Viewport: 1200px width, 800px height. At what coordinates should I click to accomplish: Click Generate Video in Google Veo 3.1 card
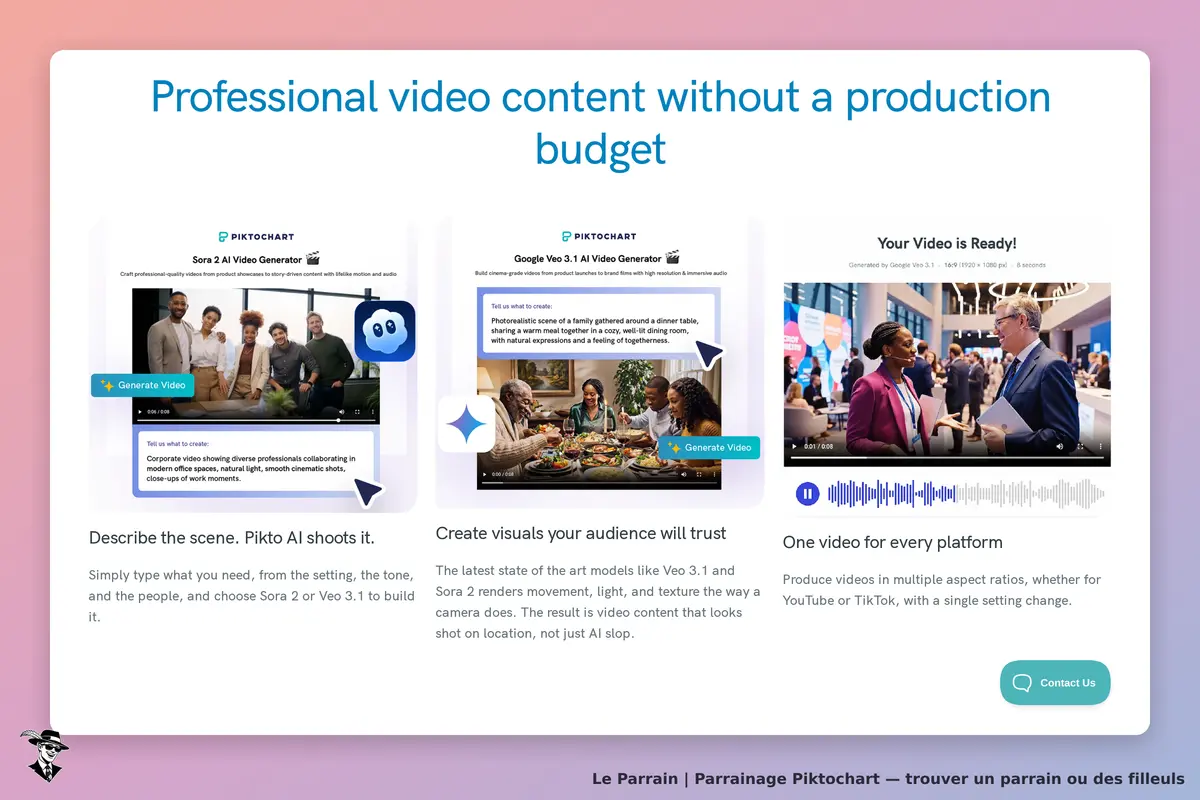tap(709, 448)
